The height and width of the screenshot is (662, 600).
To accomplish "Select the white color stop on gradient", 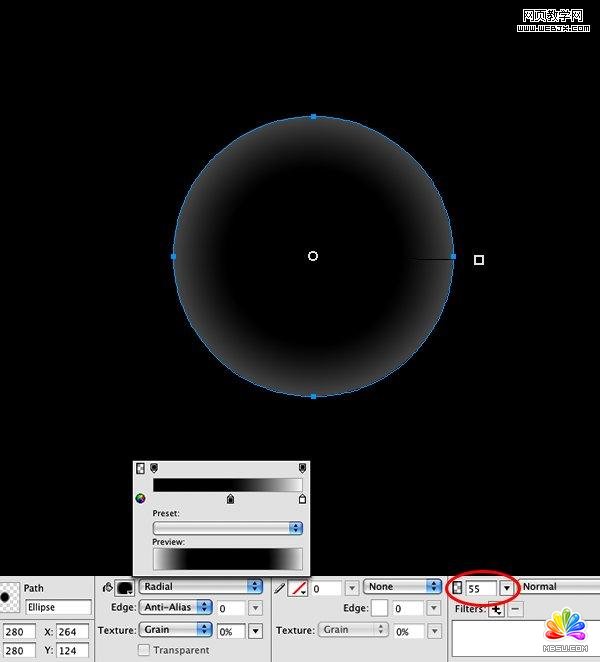I will click(302, 499).
